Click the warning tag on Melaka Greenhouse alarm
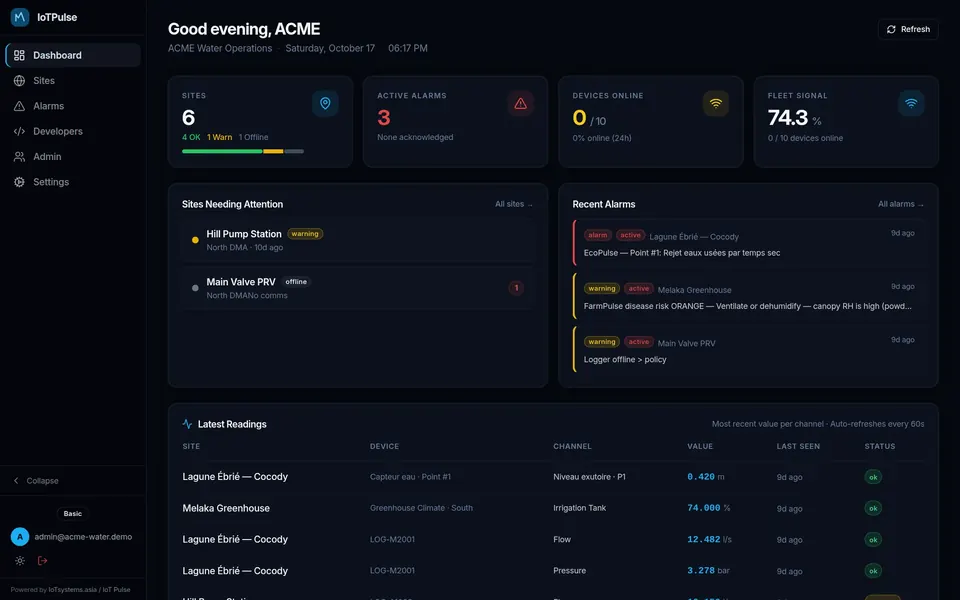960x600 pixels. point(602,288)
